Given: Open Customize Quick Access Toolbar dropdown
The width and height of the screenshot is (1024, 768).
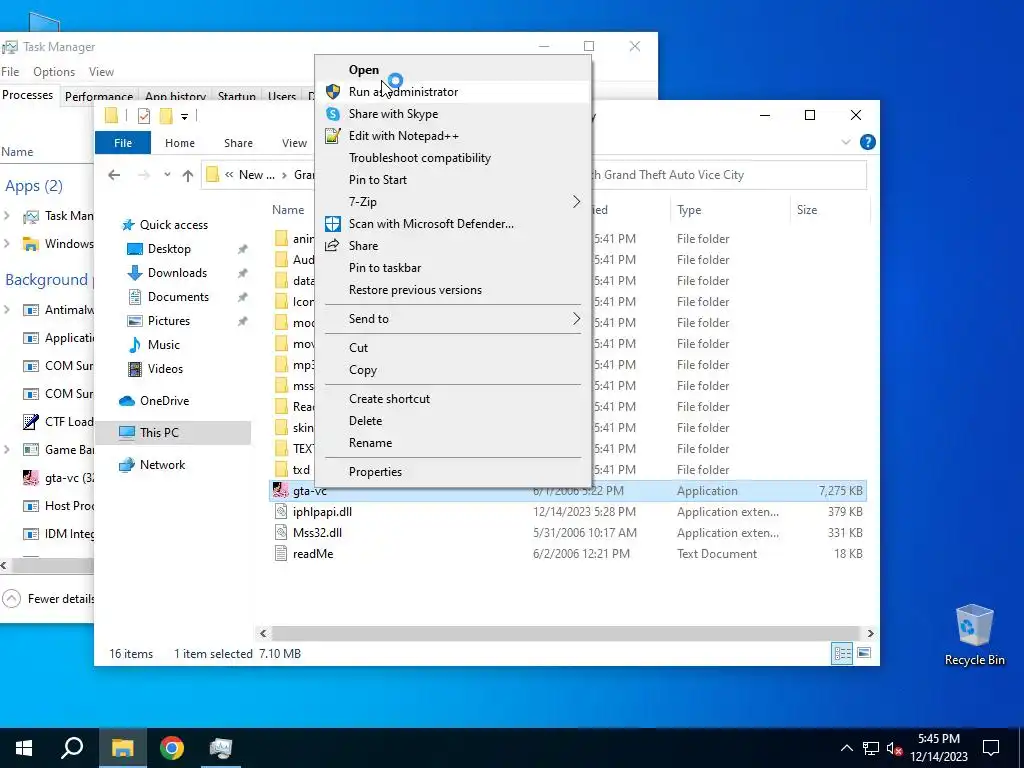Looking at the screenshot, I should point(185,117).
